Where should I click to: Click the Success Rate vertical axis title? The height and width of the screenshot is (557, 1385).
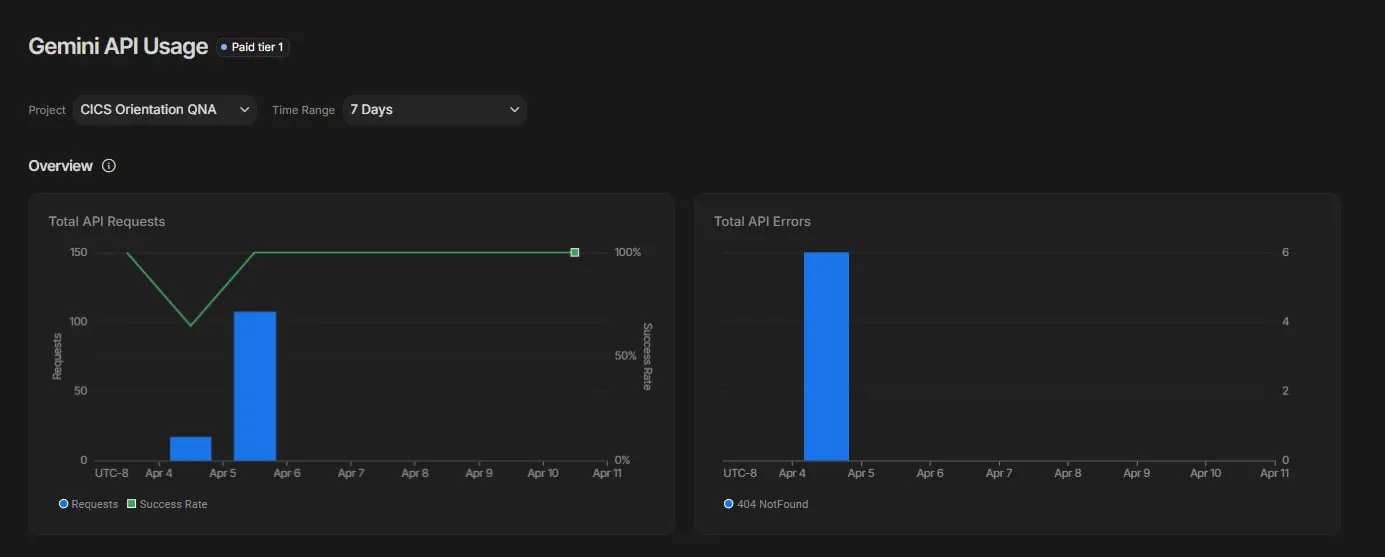coord(647,356)
